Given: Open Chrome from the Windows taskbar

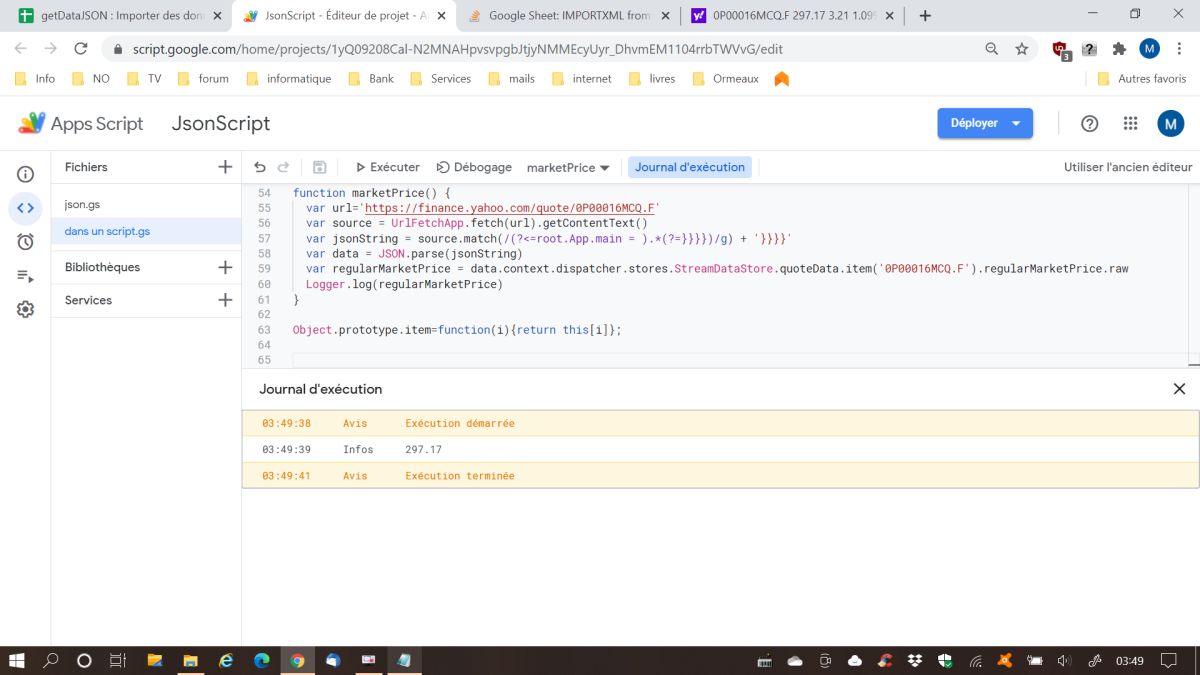Looking at the screenshot, I should click(x=297, y=660).
